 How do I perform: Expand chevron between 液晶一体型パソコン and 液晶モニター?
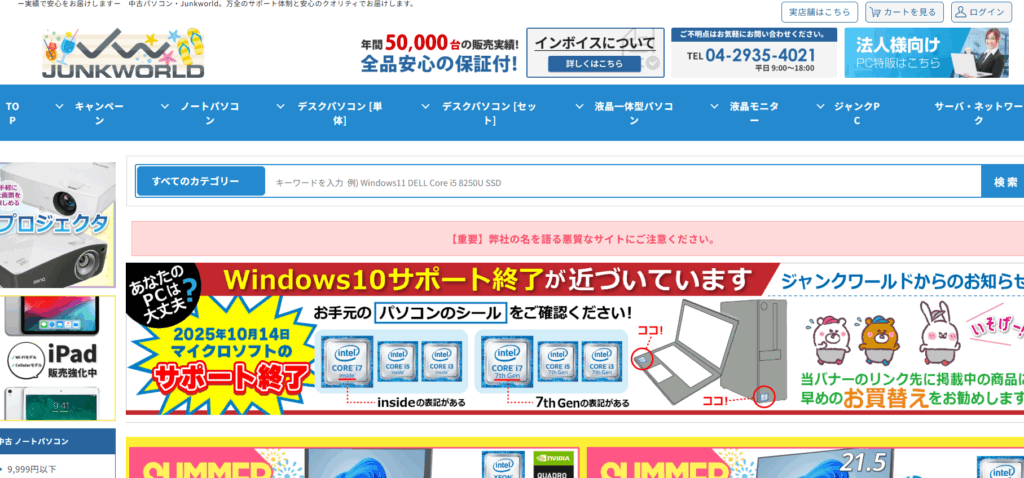715,106
